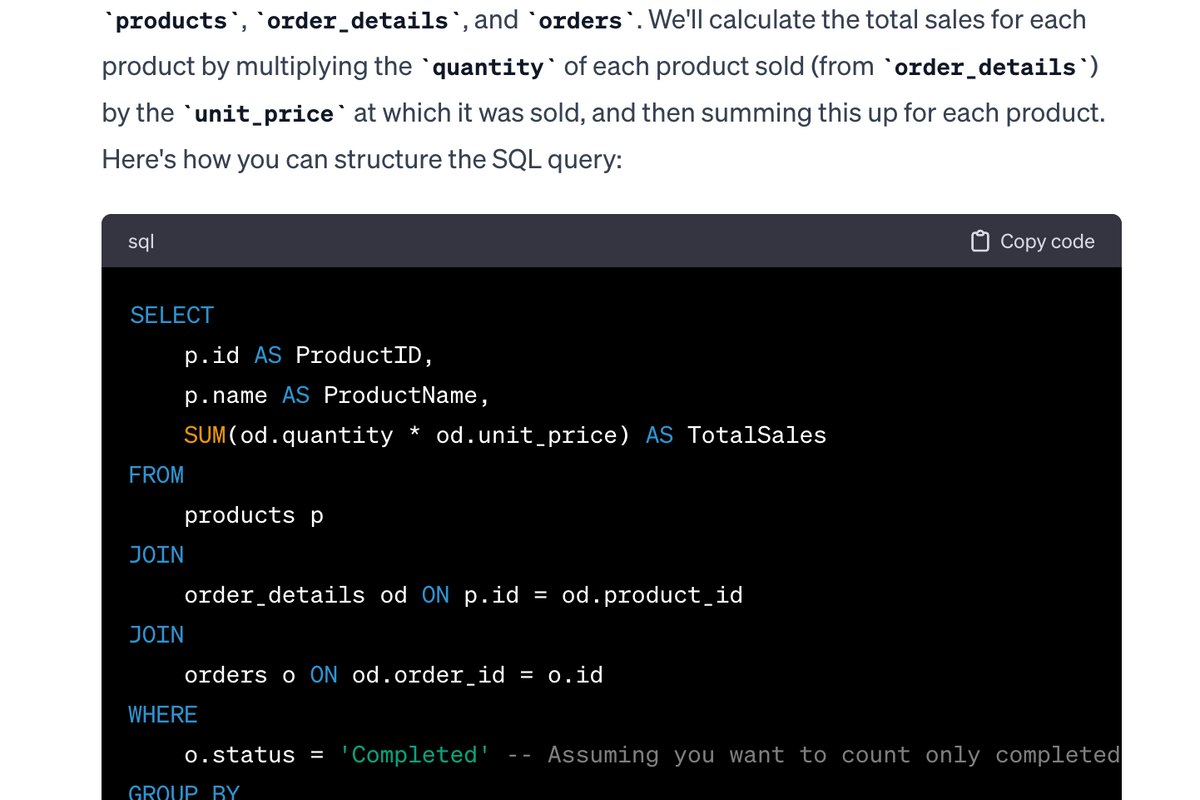Place cursor on the SELECT keyword
1200x800 pixels.
coord(172,315)
